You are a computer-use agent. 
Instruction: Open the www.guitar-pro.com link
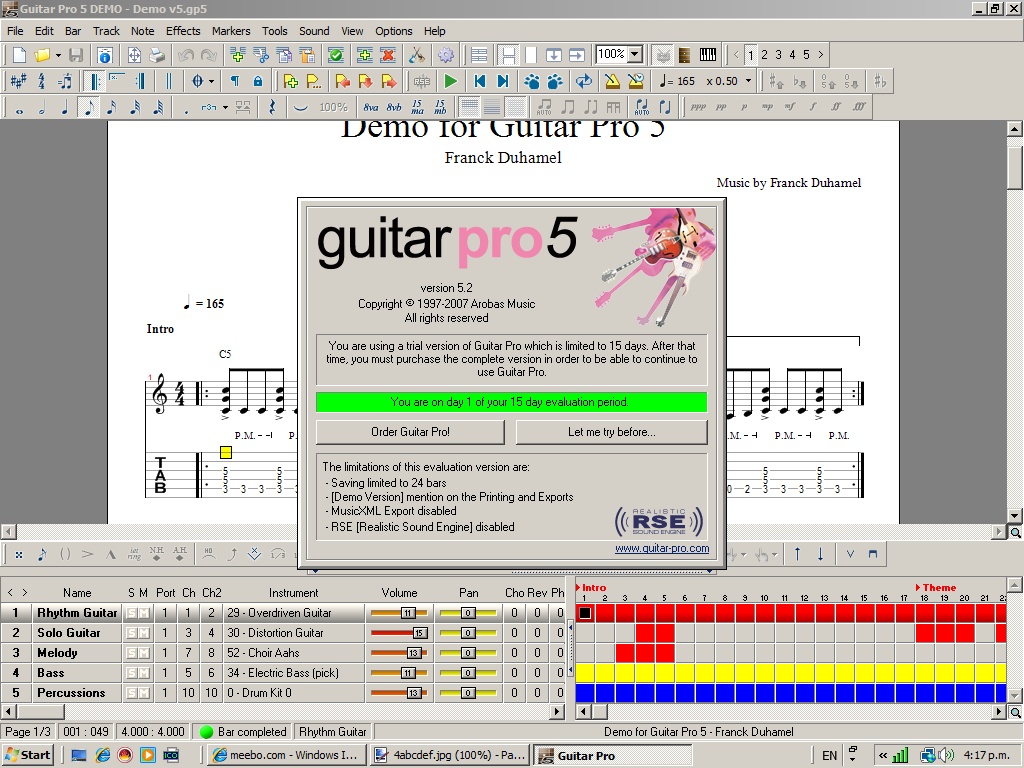coord(662,549)
